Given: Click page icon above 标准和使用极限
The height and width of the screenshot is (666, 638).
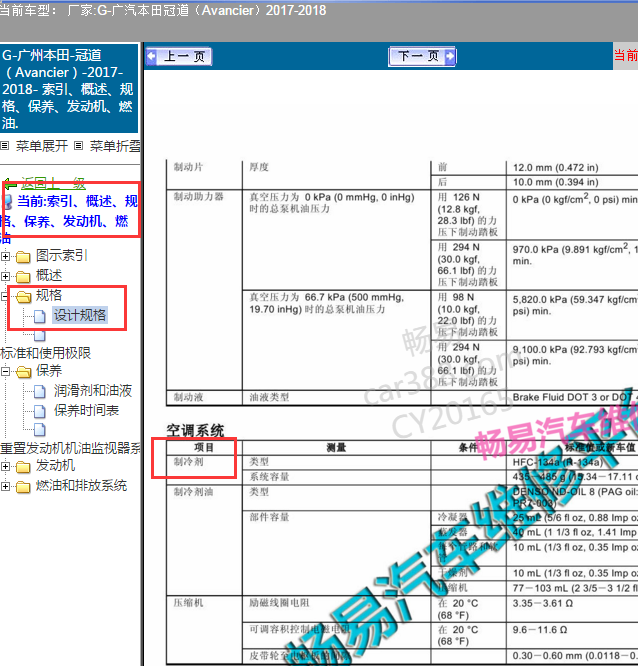Looking at the screenshot, I should pos(40,336).
